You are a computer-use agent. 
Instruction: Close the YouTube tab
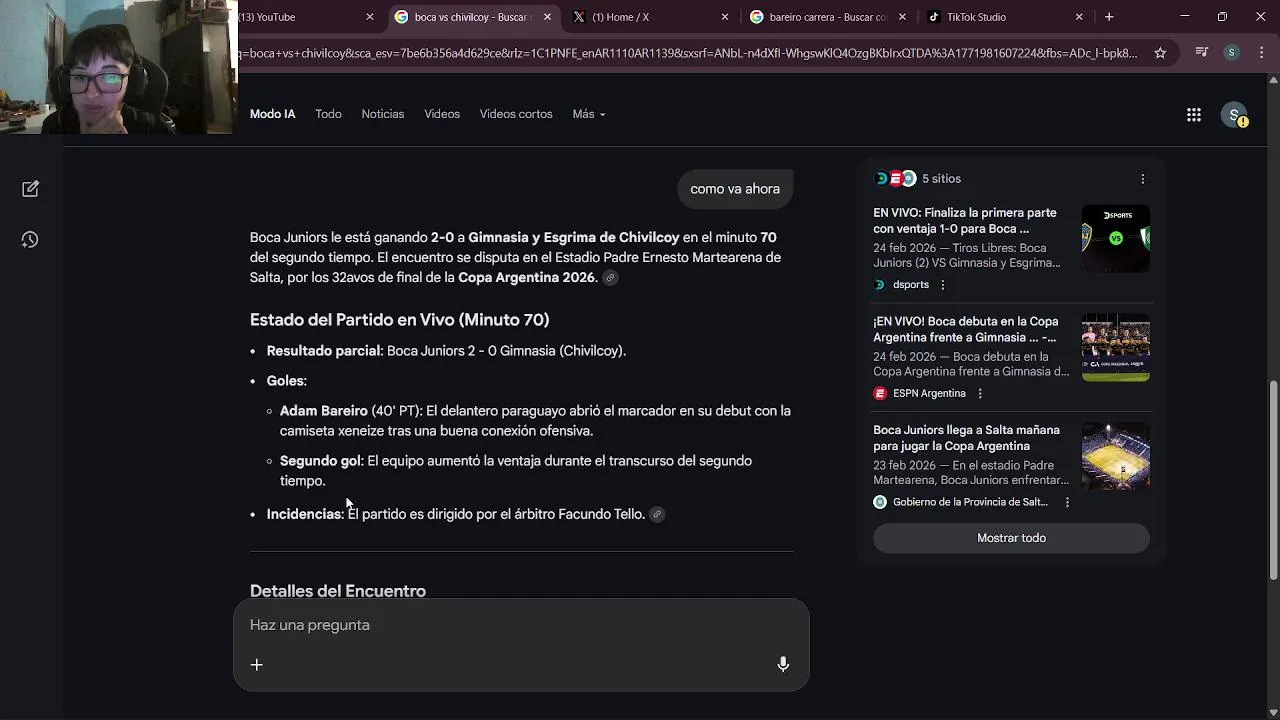369,17
